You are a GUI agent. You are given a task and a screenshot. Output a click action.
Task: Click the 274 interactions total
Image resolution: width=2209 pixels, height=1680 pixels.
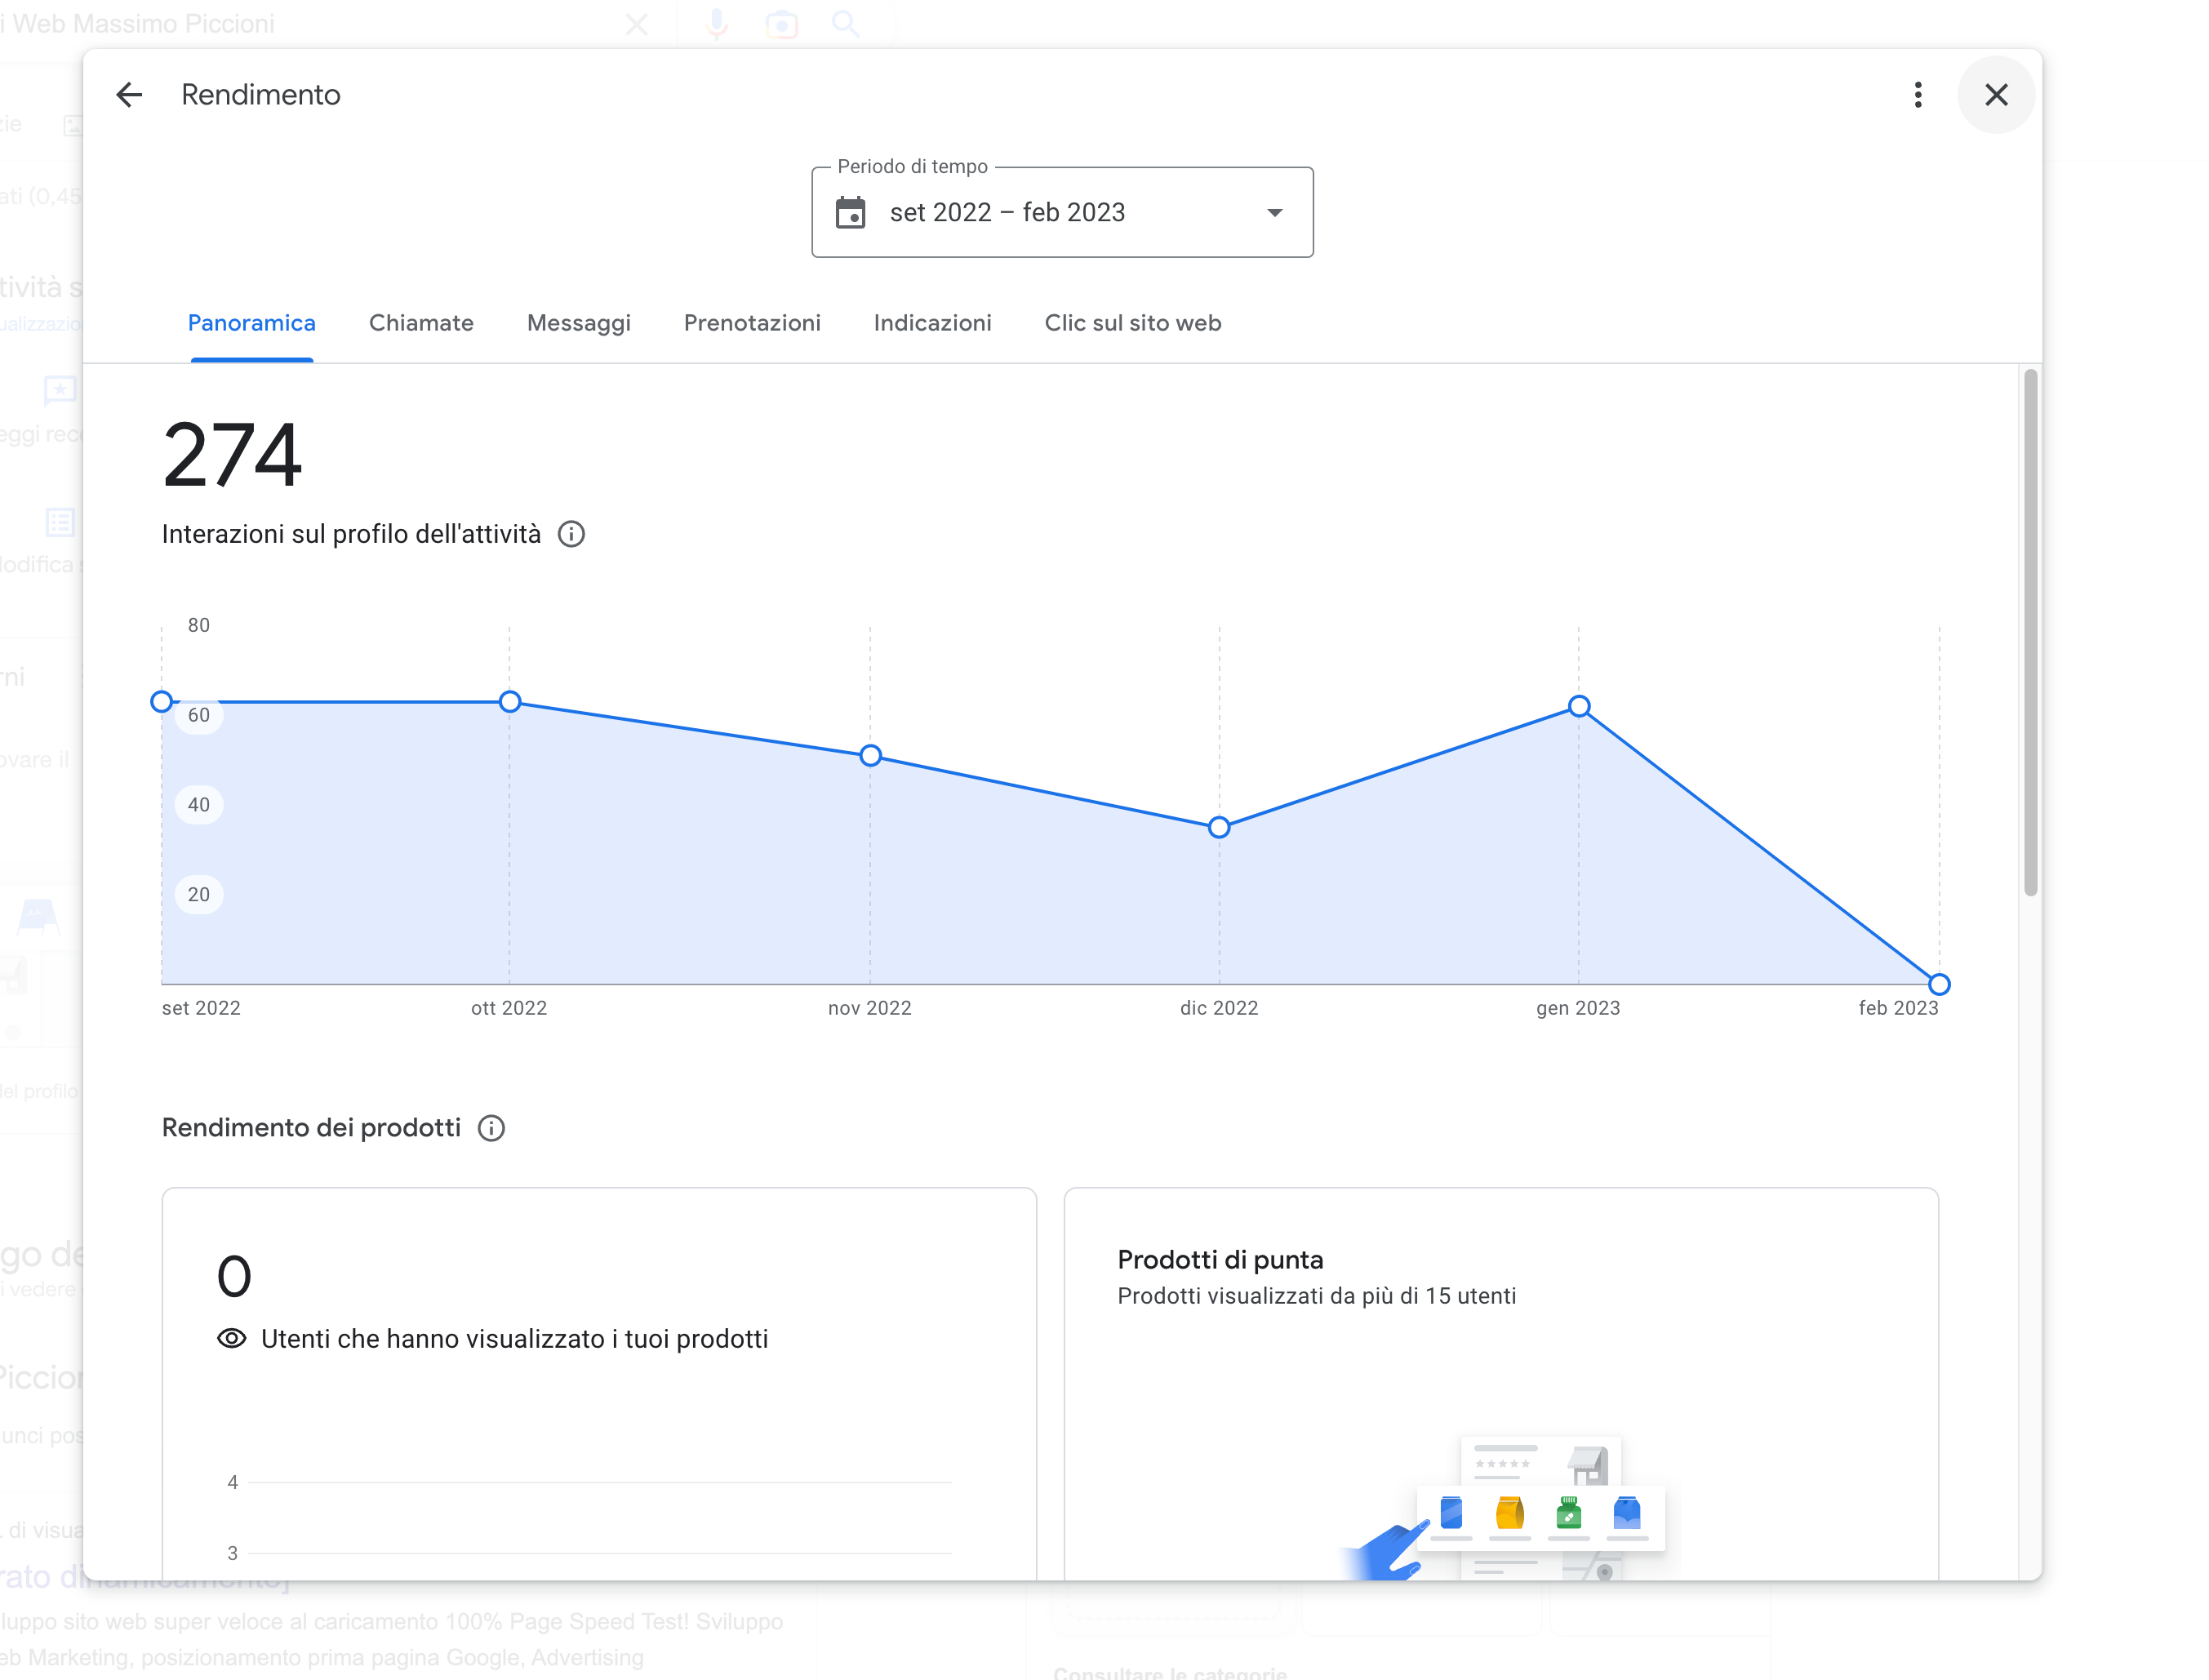232,455
